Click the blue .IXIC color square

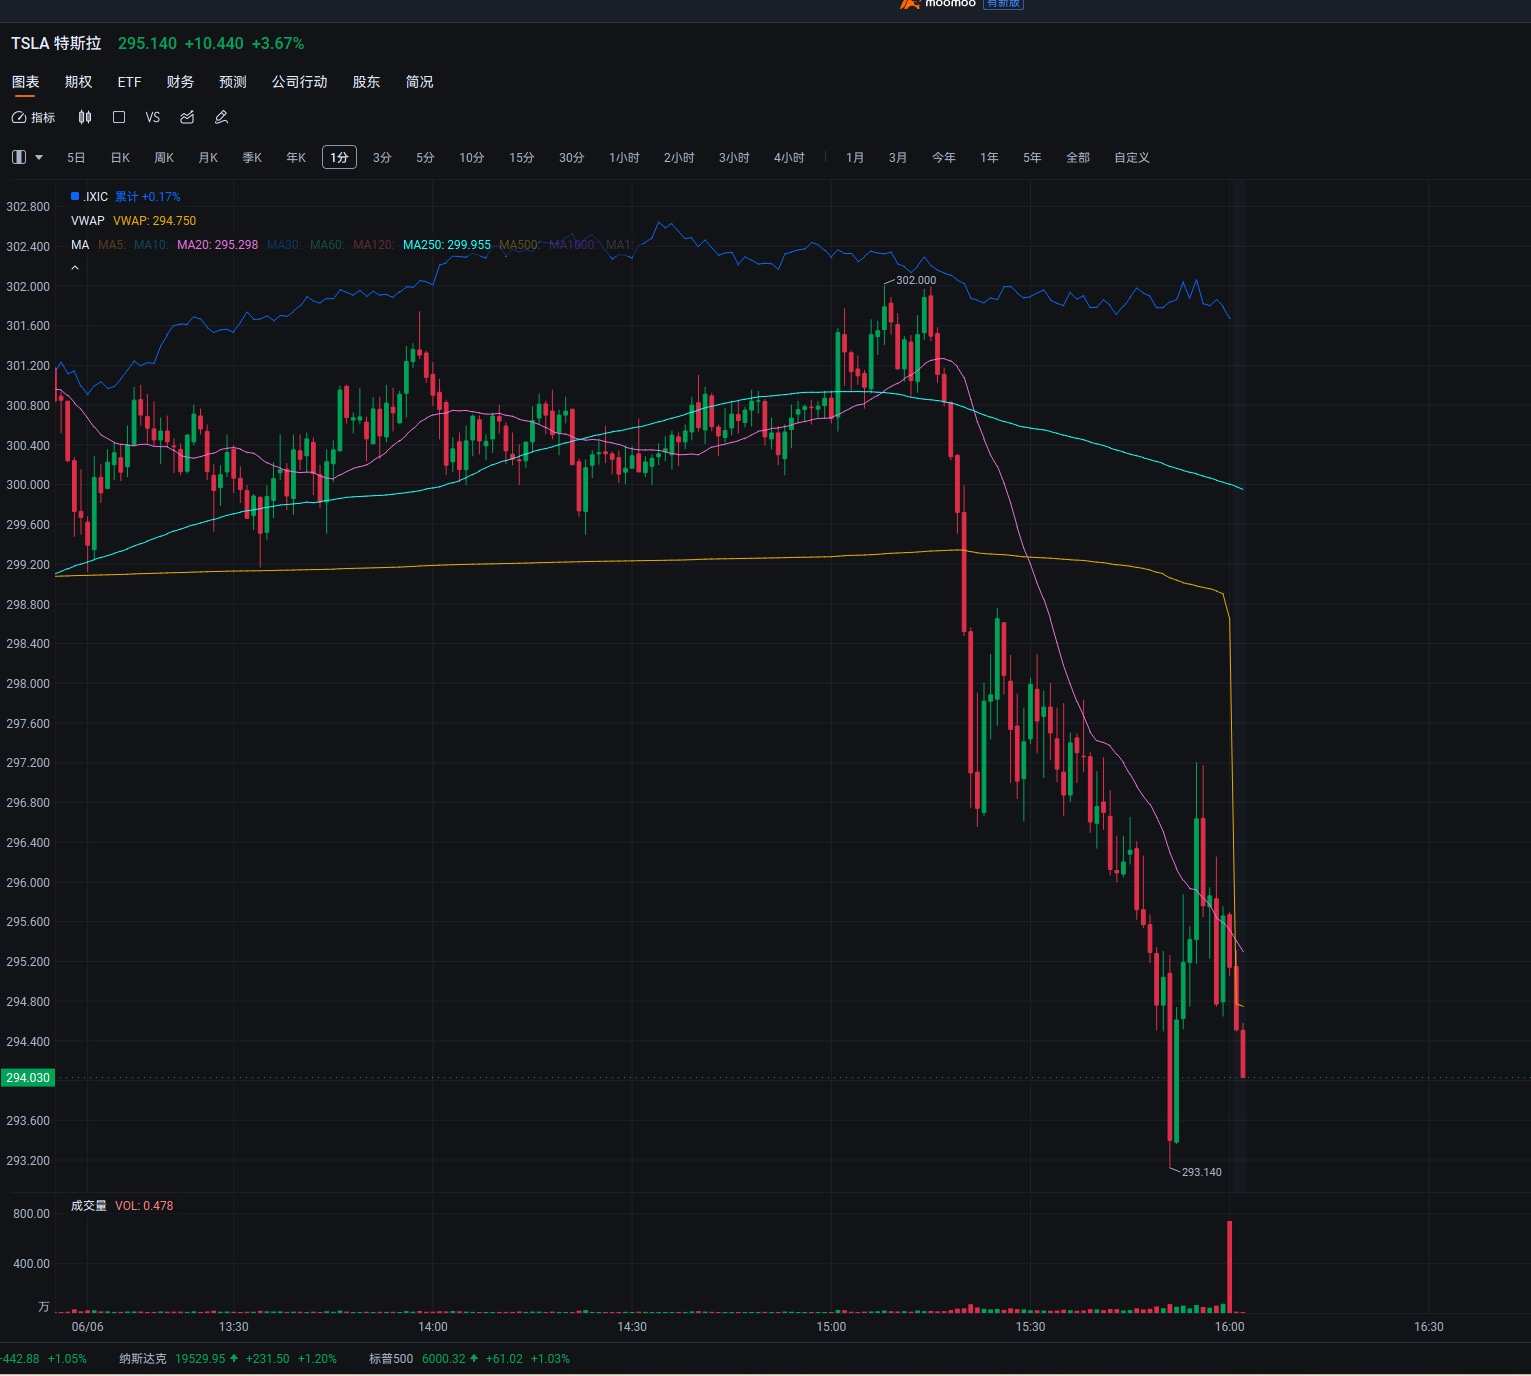(x=75, y=196)
